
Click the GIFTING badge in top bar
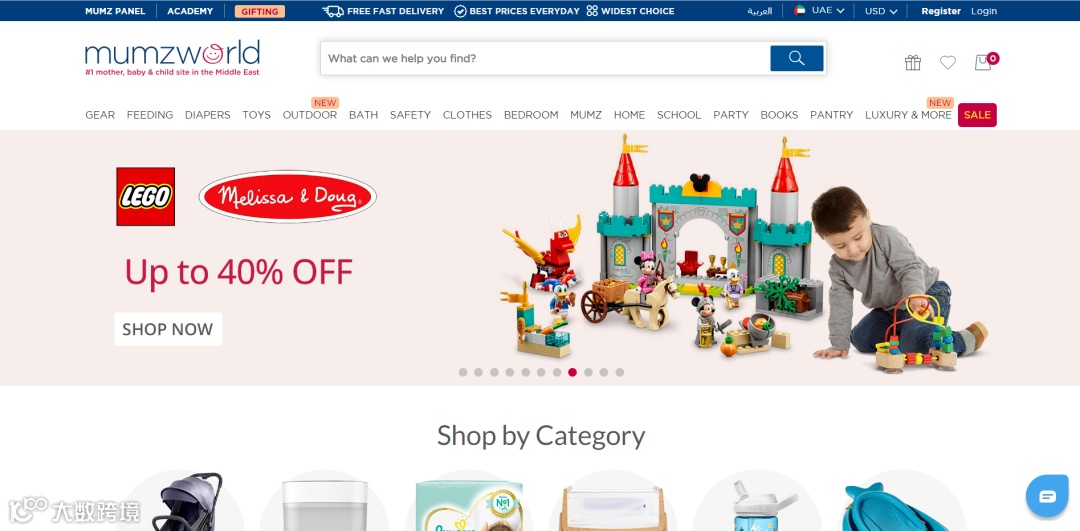(260, 11)
